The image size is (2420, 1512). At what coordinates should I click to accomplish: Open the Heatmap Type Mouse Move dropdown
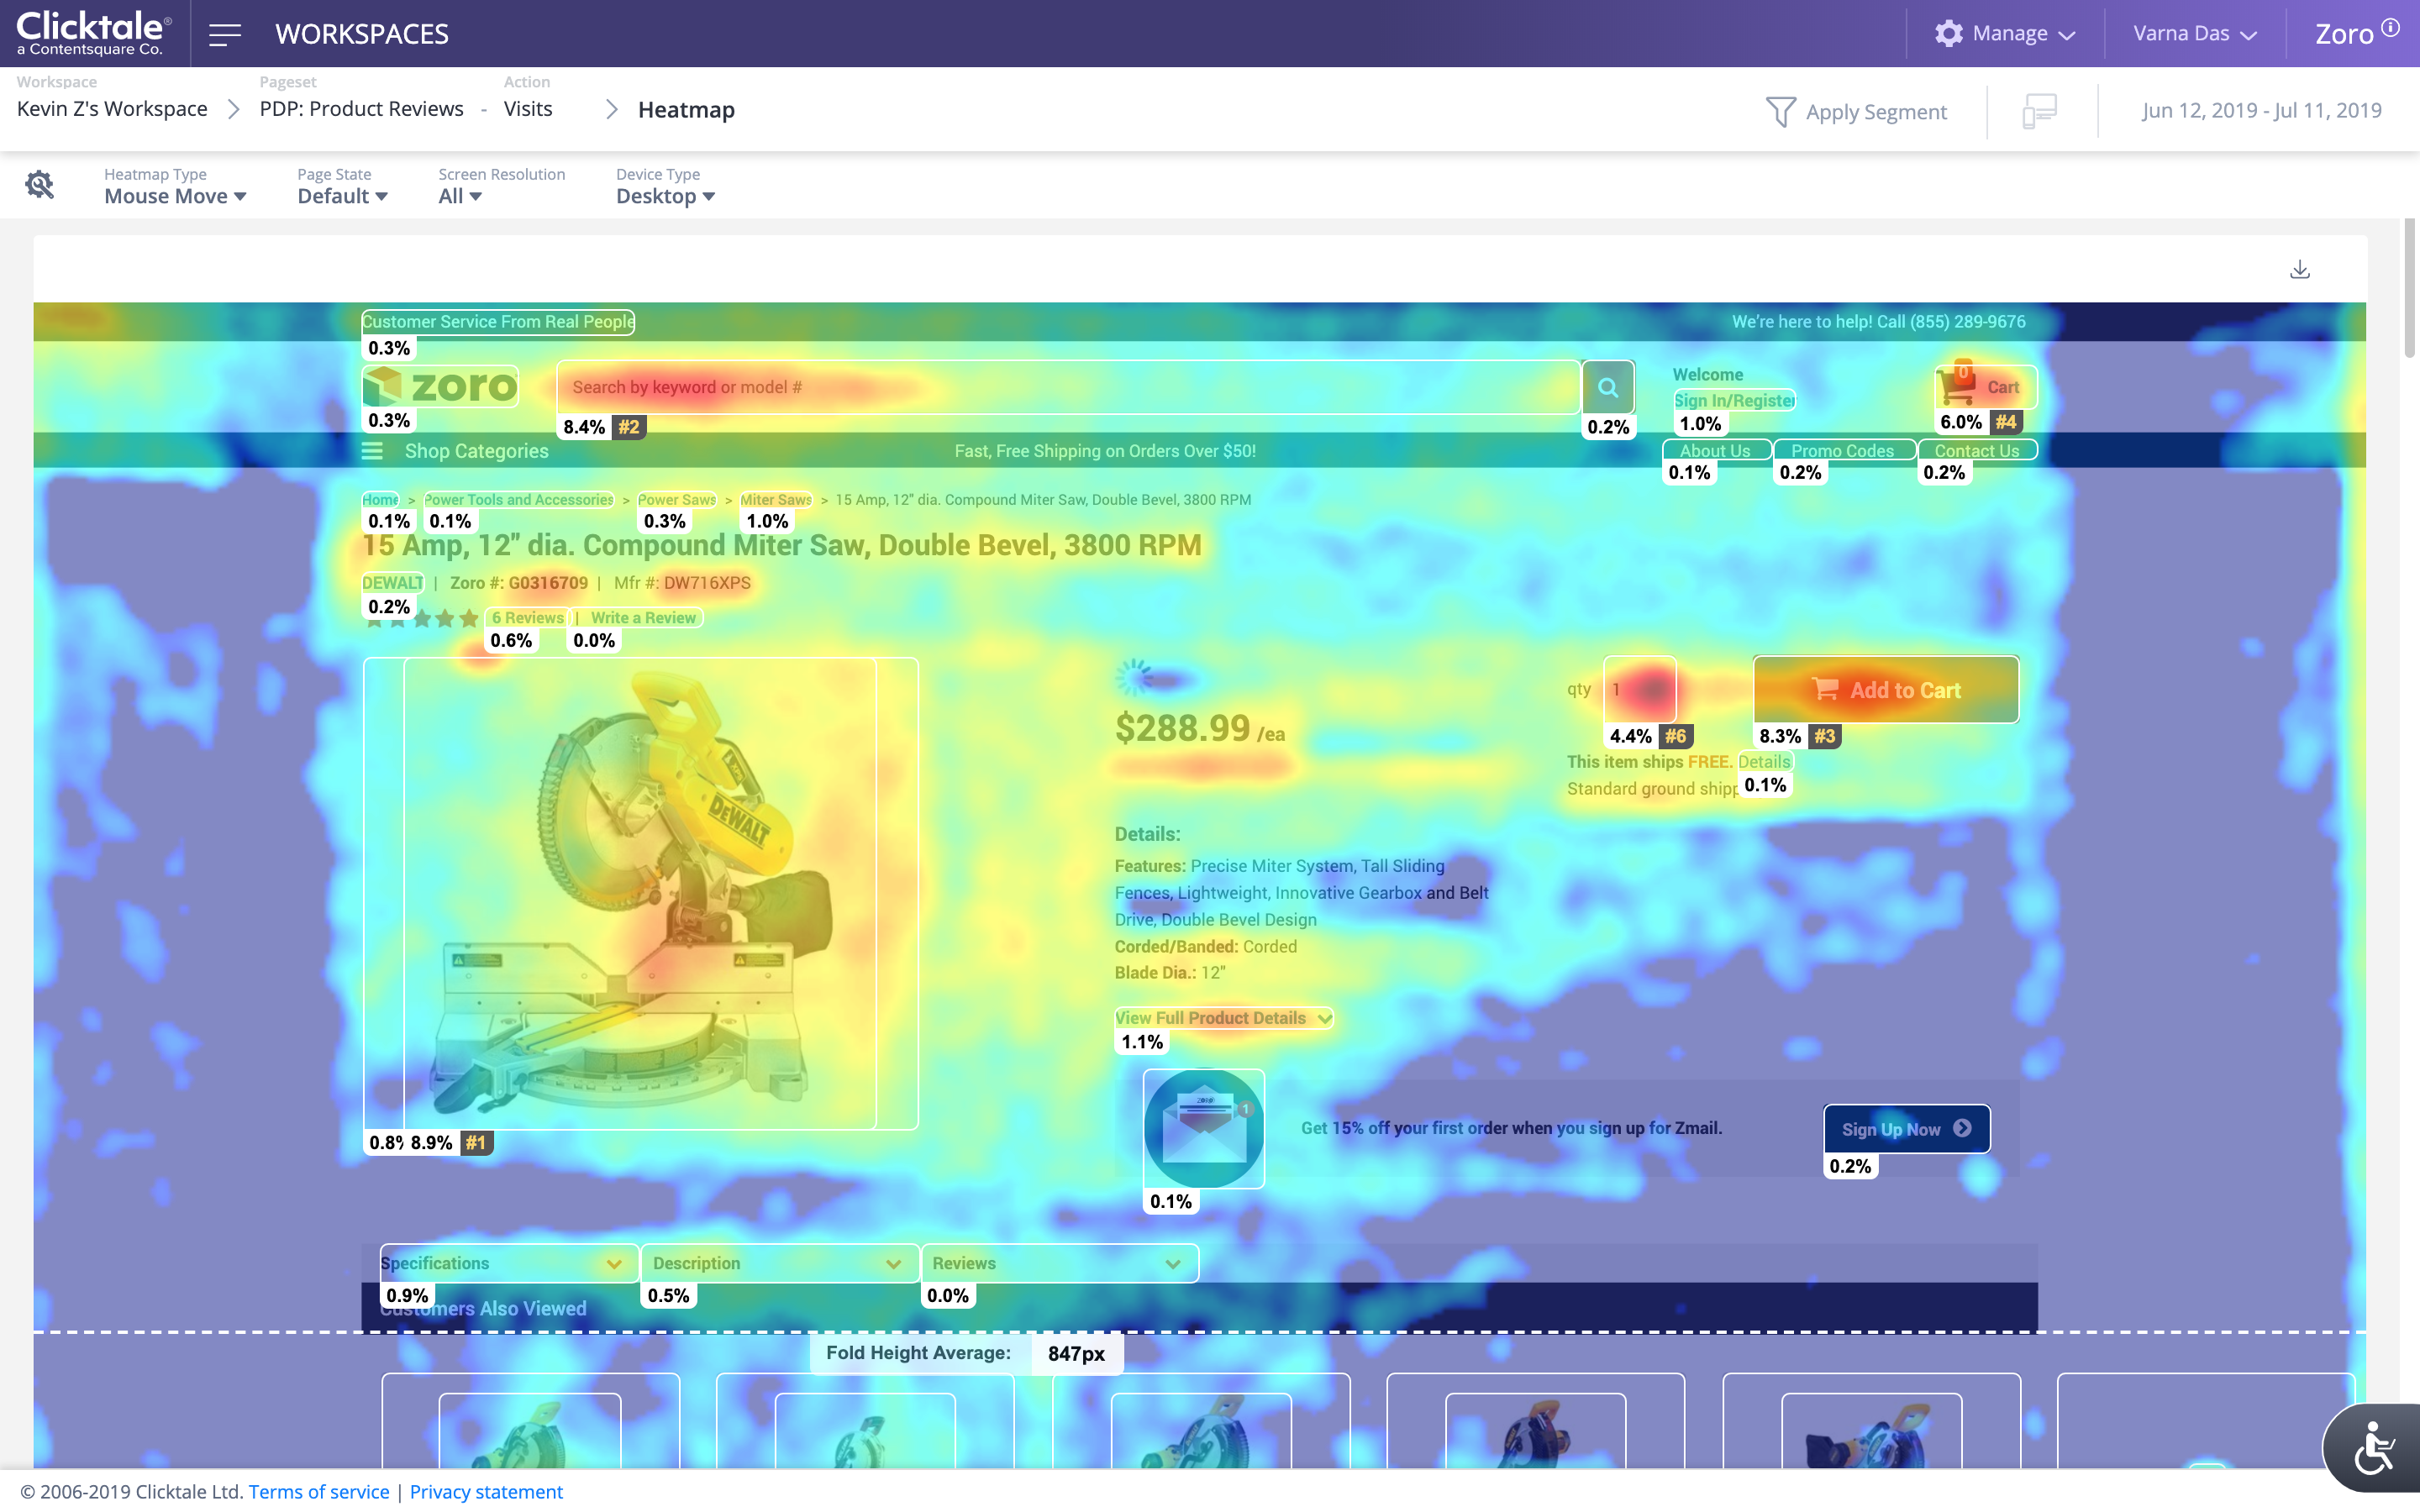tap(175, 196)
